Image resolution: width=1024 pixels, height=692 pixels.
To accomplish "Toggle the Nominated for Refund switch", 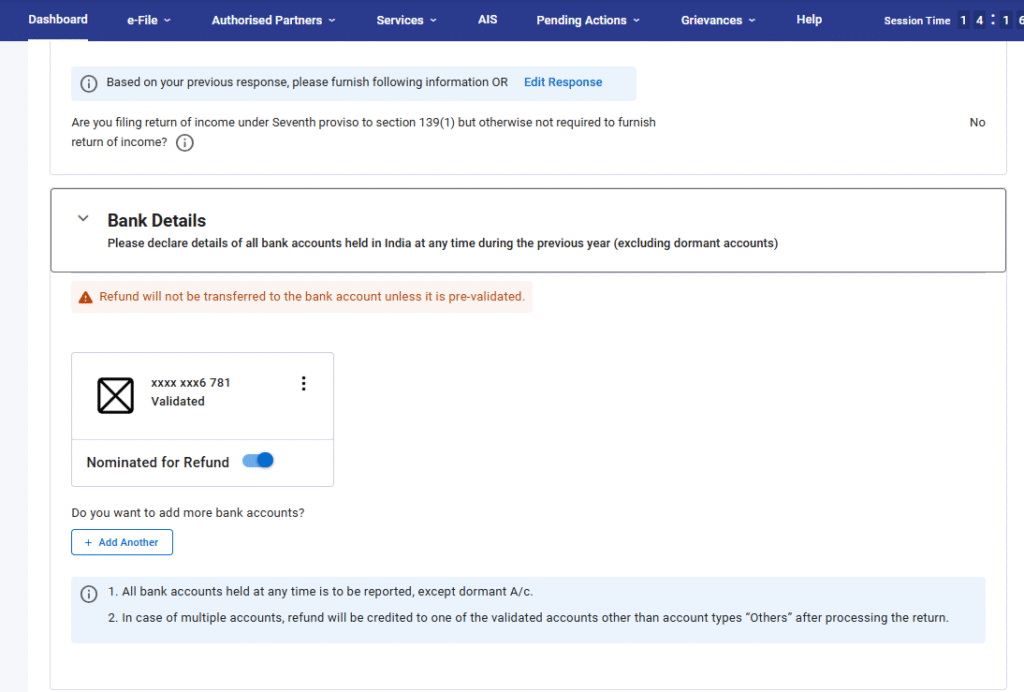I will point(258,461).
